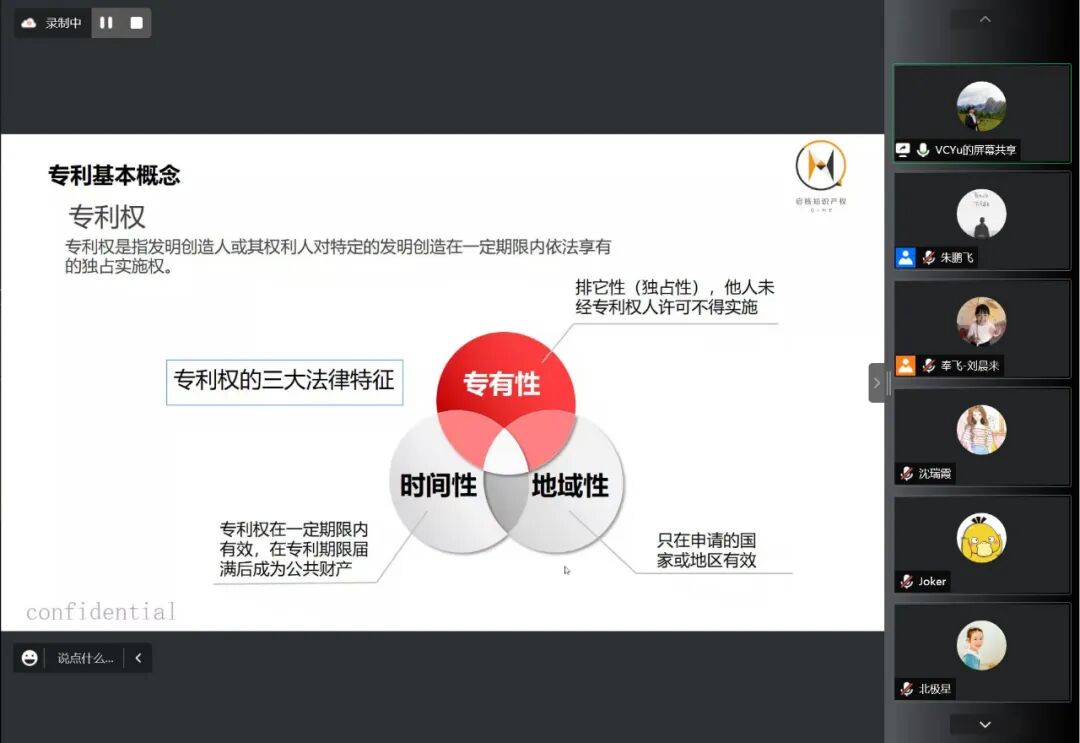The image size is (1080, 743).
Task: Open the emoji picker in the chat bar
Action: pos(30,658)
